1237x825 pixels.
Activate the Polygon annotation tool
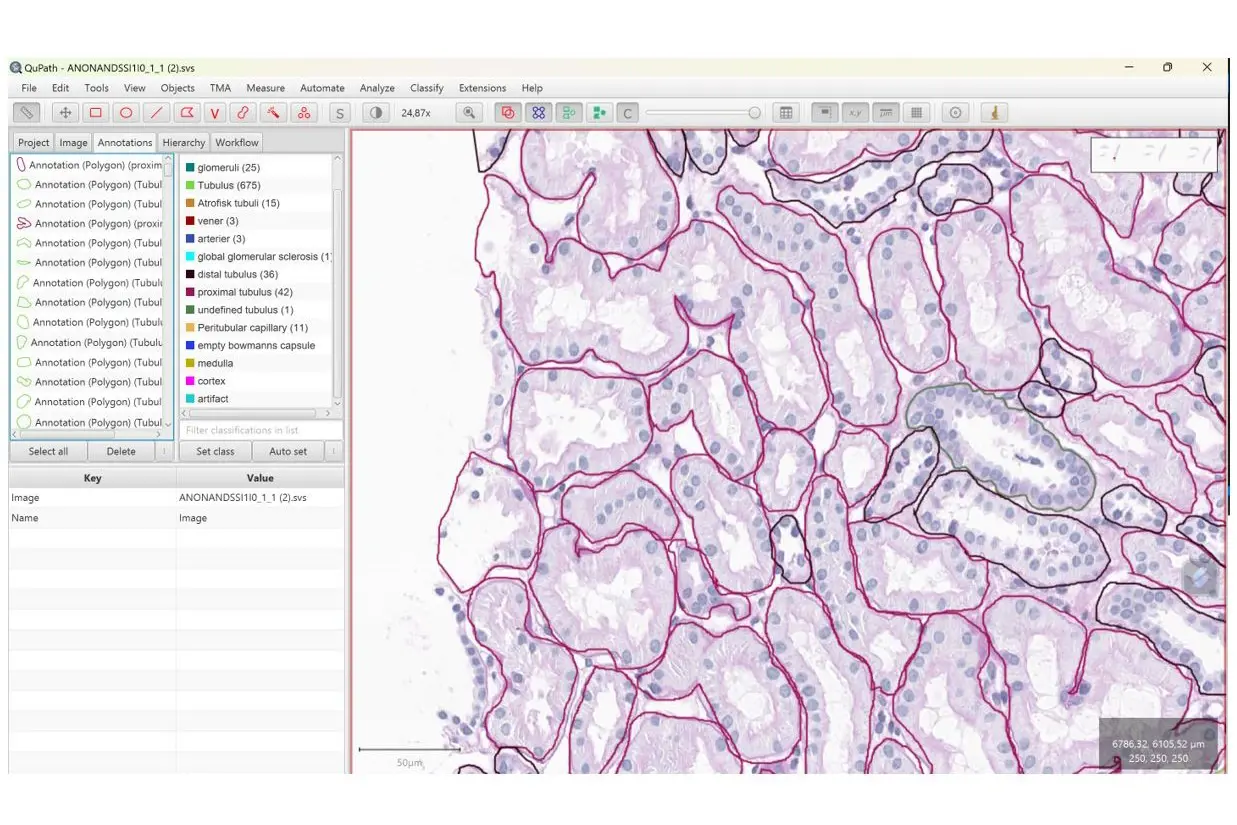point(185,113)
